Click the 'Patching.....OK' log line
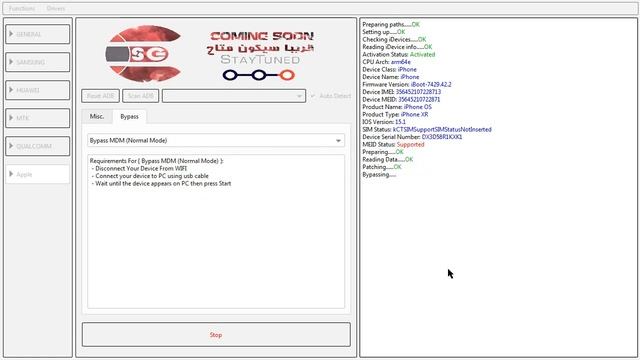Viewport: 640px width, 360px height. pyautogui.click(x=382, y=167)
